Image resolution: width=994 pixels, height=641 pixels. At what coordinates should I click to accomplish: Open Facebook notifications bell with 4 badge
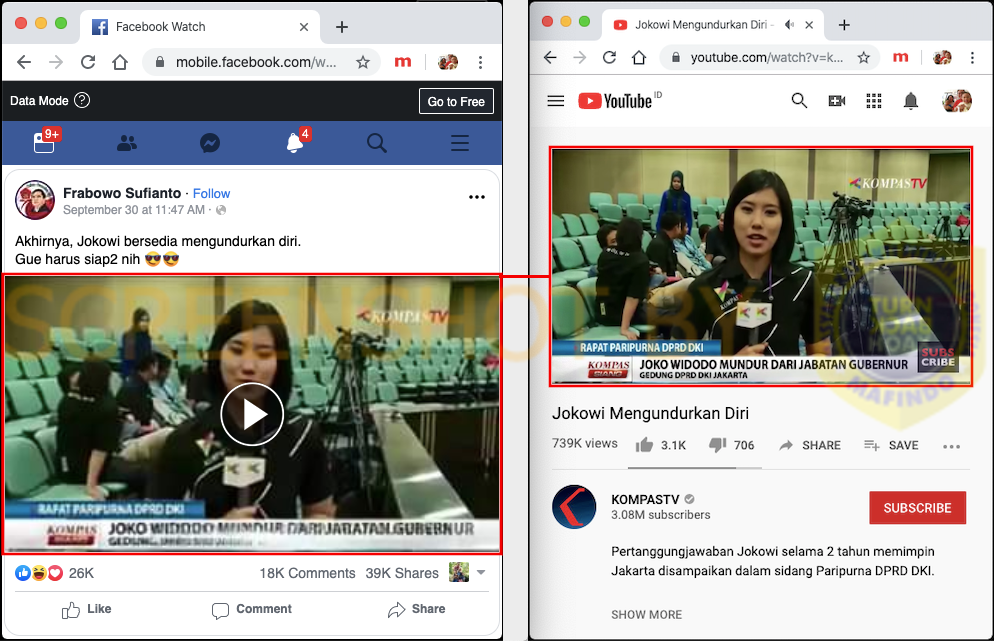click(x=296, y=141)
